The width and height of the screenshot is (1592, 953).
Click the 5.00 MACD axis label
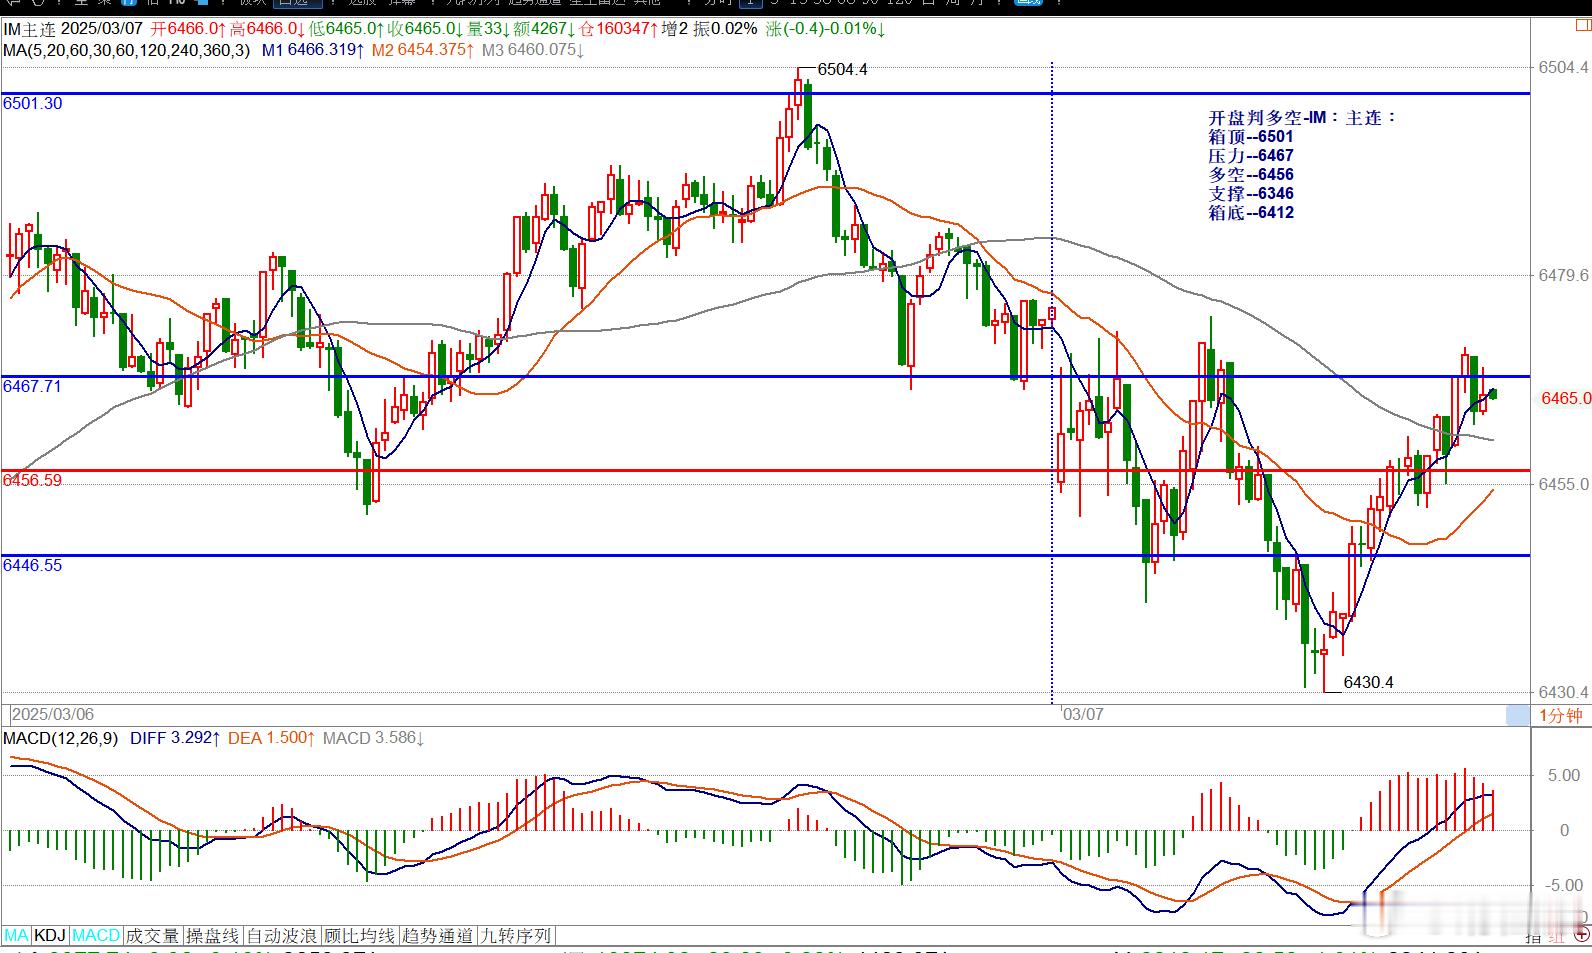1564,775
